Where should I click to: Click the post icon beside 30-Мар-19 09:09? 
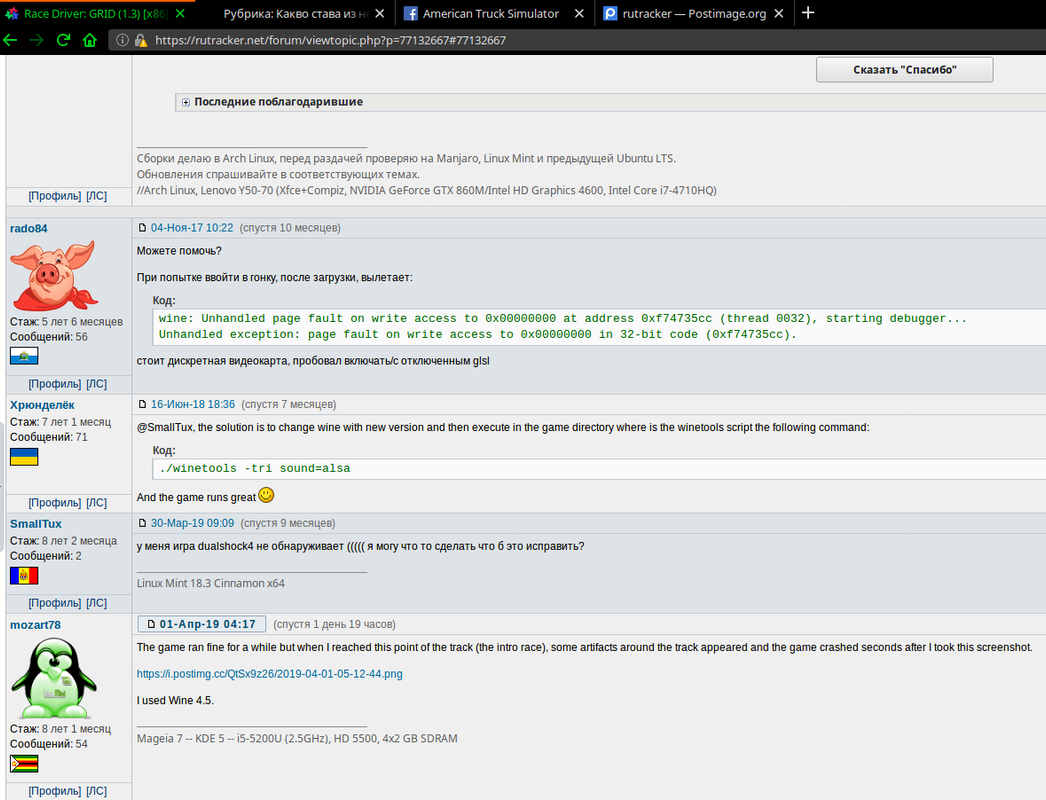[142, 523]
